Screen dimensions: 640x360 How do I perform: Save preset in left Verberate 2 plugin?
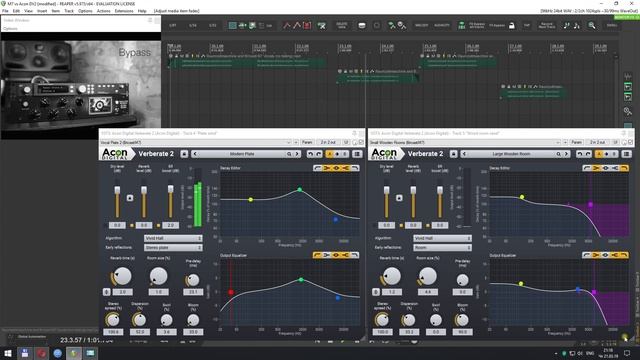click(184, 154)
